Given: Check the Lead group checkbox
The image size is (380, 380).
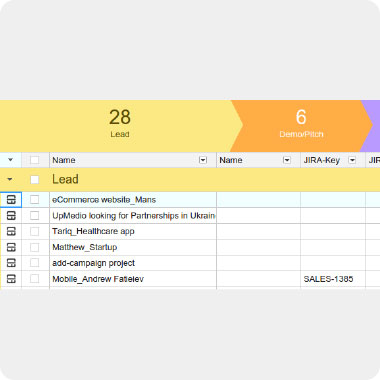Looking at the screenshot, I should (34, 180).
